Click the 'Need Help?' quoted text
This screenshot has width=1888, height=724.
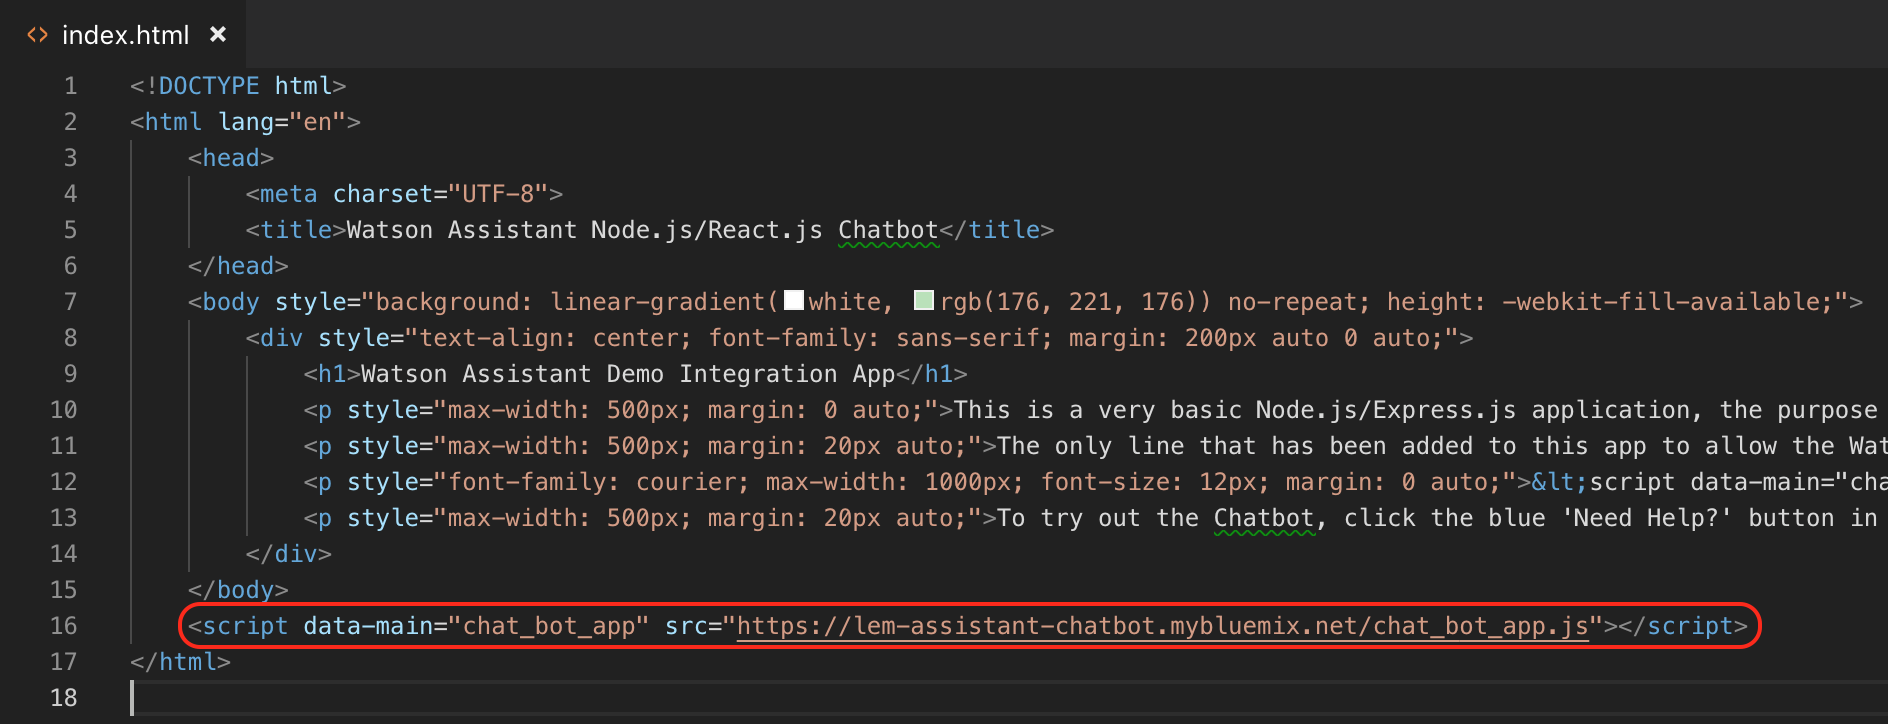pos(1647,518)
